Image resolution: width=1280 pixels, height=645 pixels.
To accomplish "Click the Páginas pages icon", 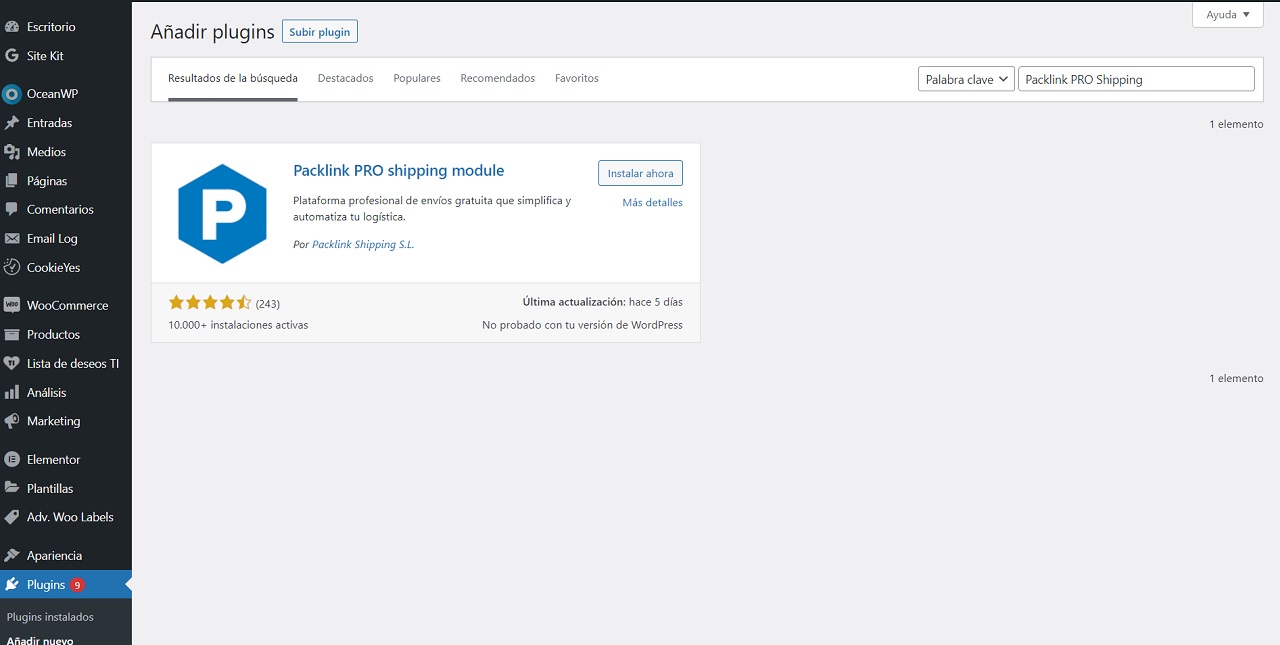I will coord(12,181).
